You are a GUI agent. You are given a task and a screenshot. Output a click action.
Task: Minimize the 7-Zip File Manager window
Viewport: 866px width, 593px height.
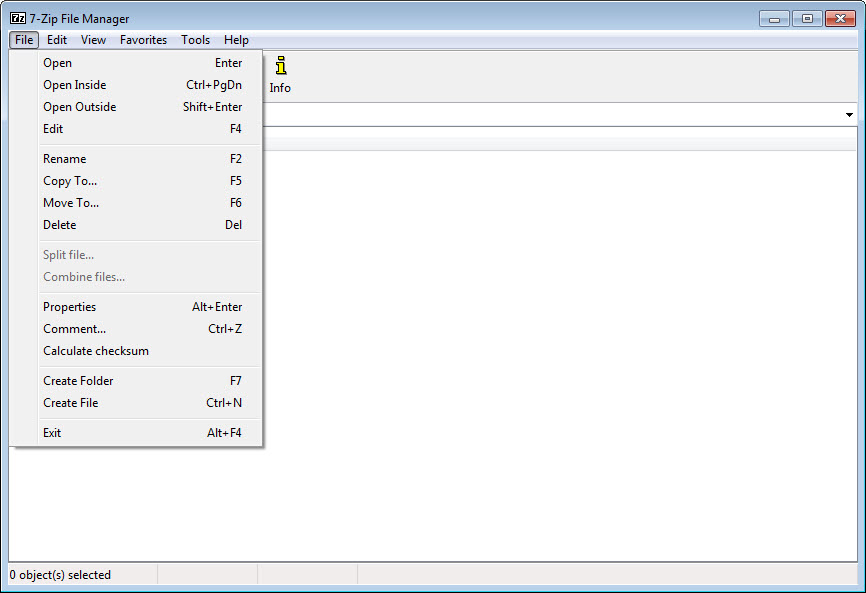tap(774, 19)
